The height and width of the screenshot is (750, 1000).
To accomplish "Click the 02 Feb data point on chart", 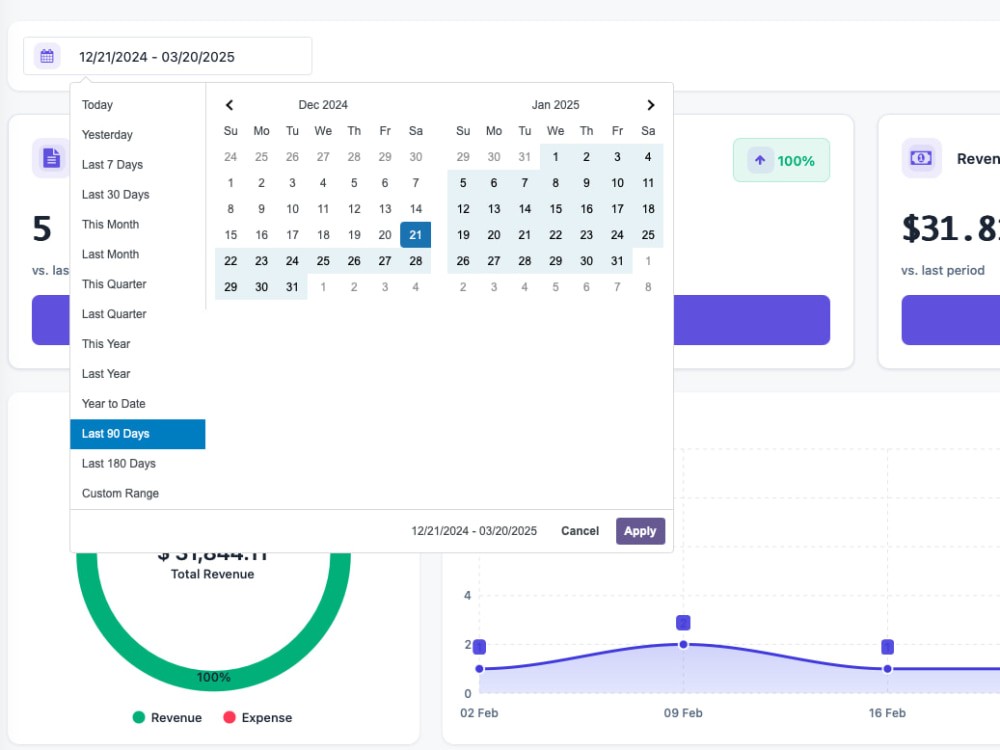I will [480, 668].
